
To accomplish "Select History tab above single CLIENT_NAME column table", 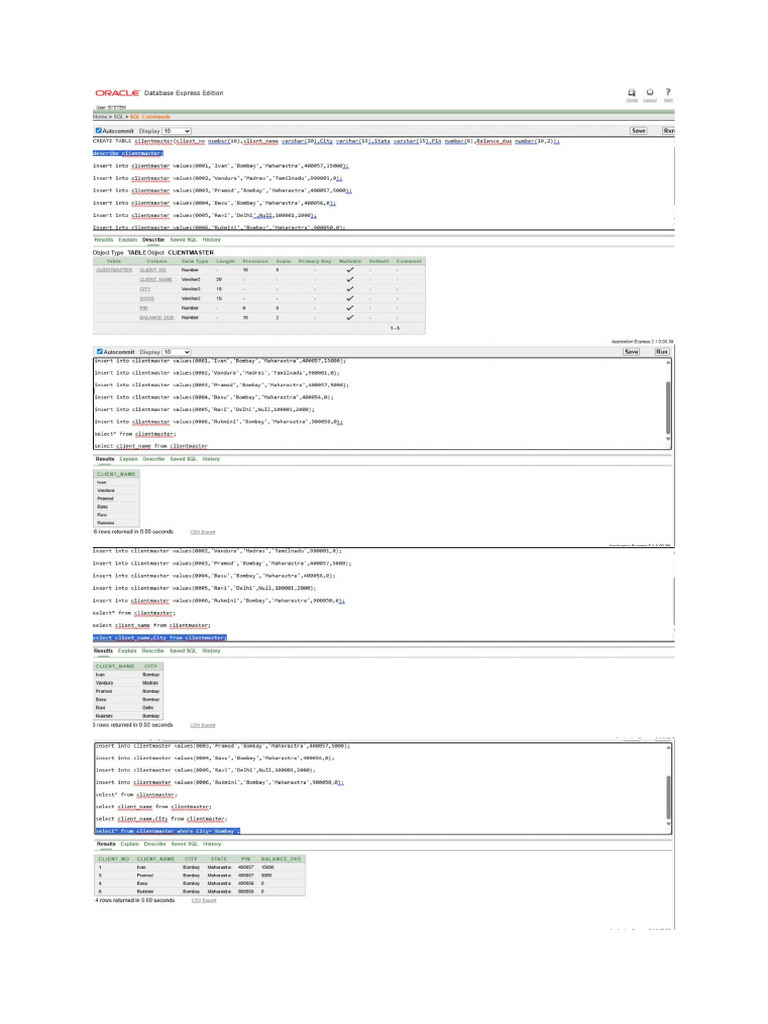I will 211,459.
